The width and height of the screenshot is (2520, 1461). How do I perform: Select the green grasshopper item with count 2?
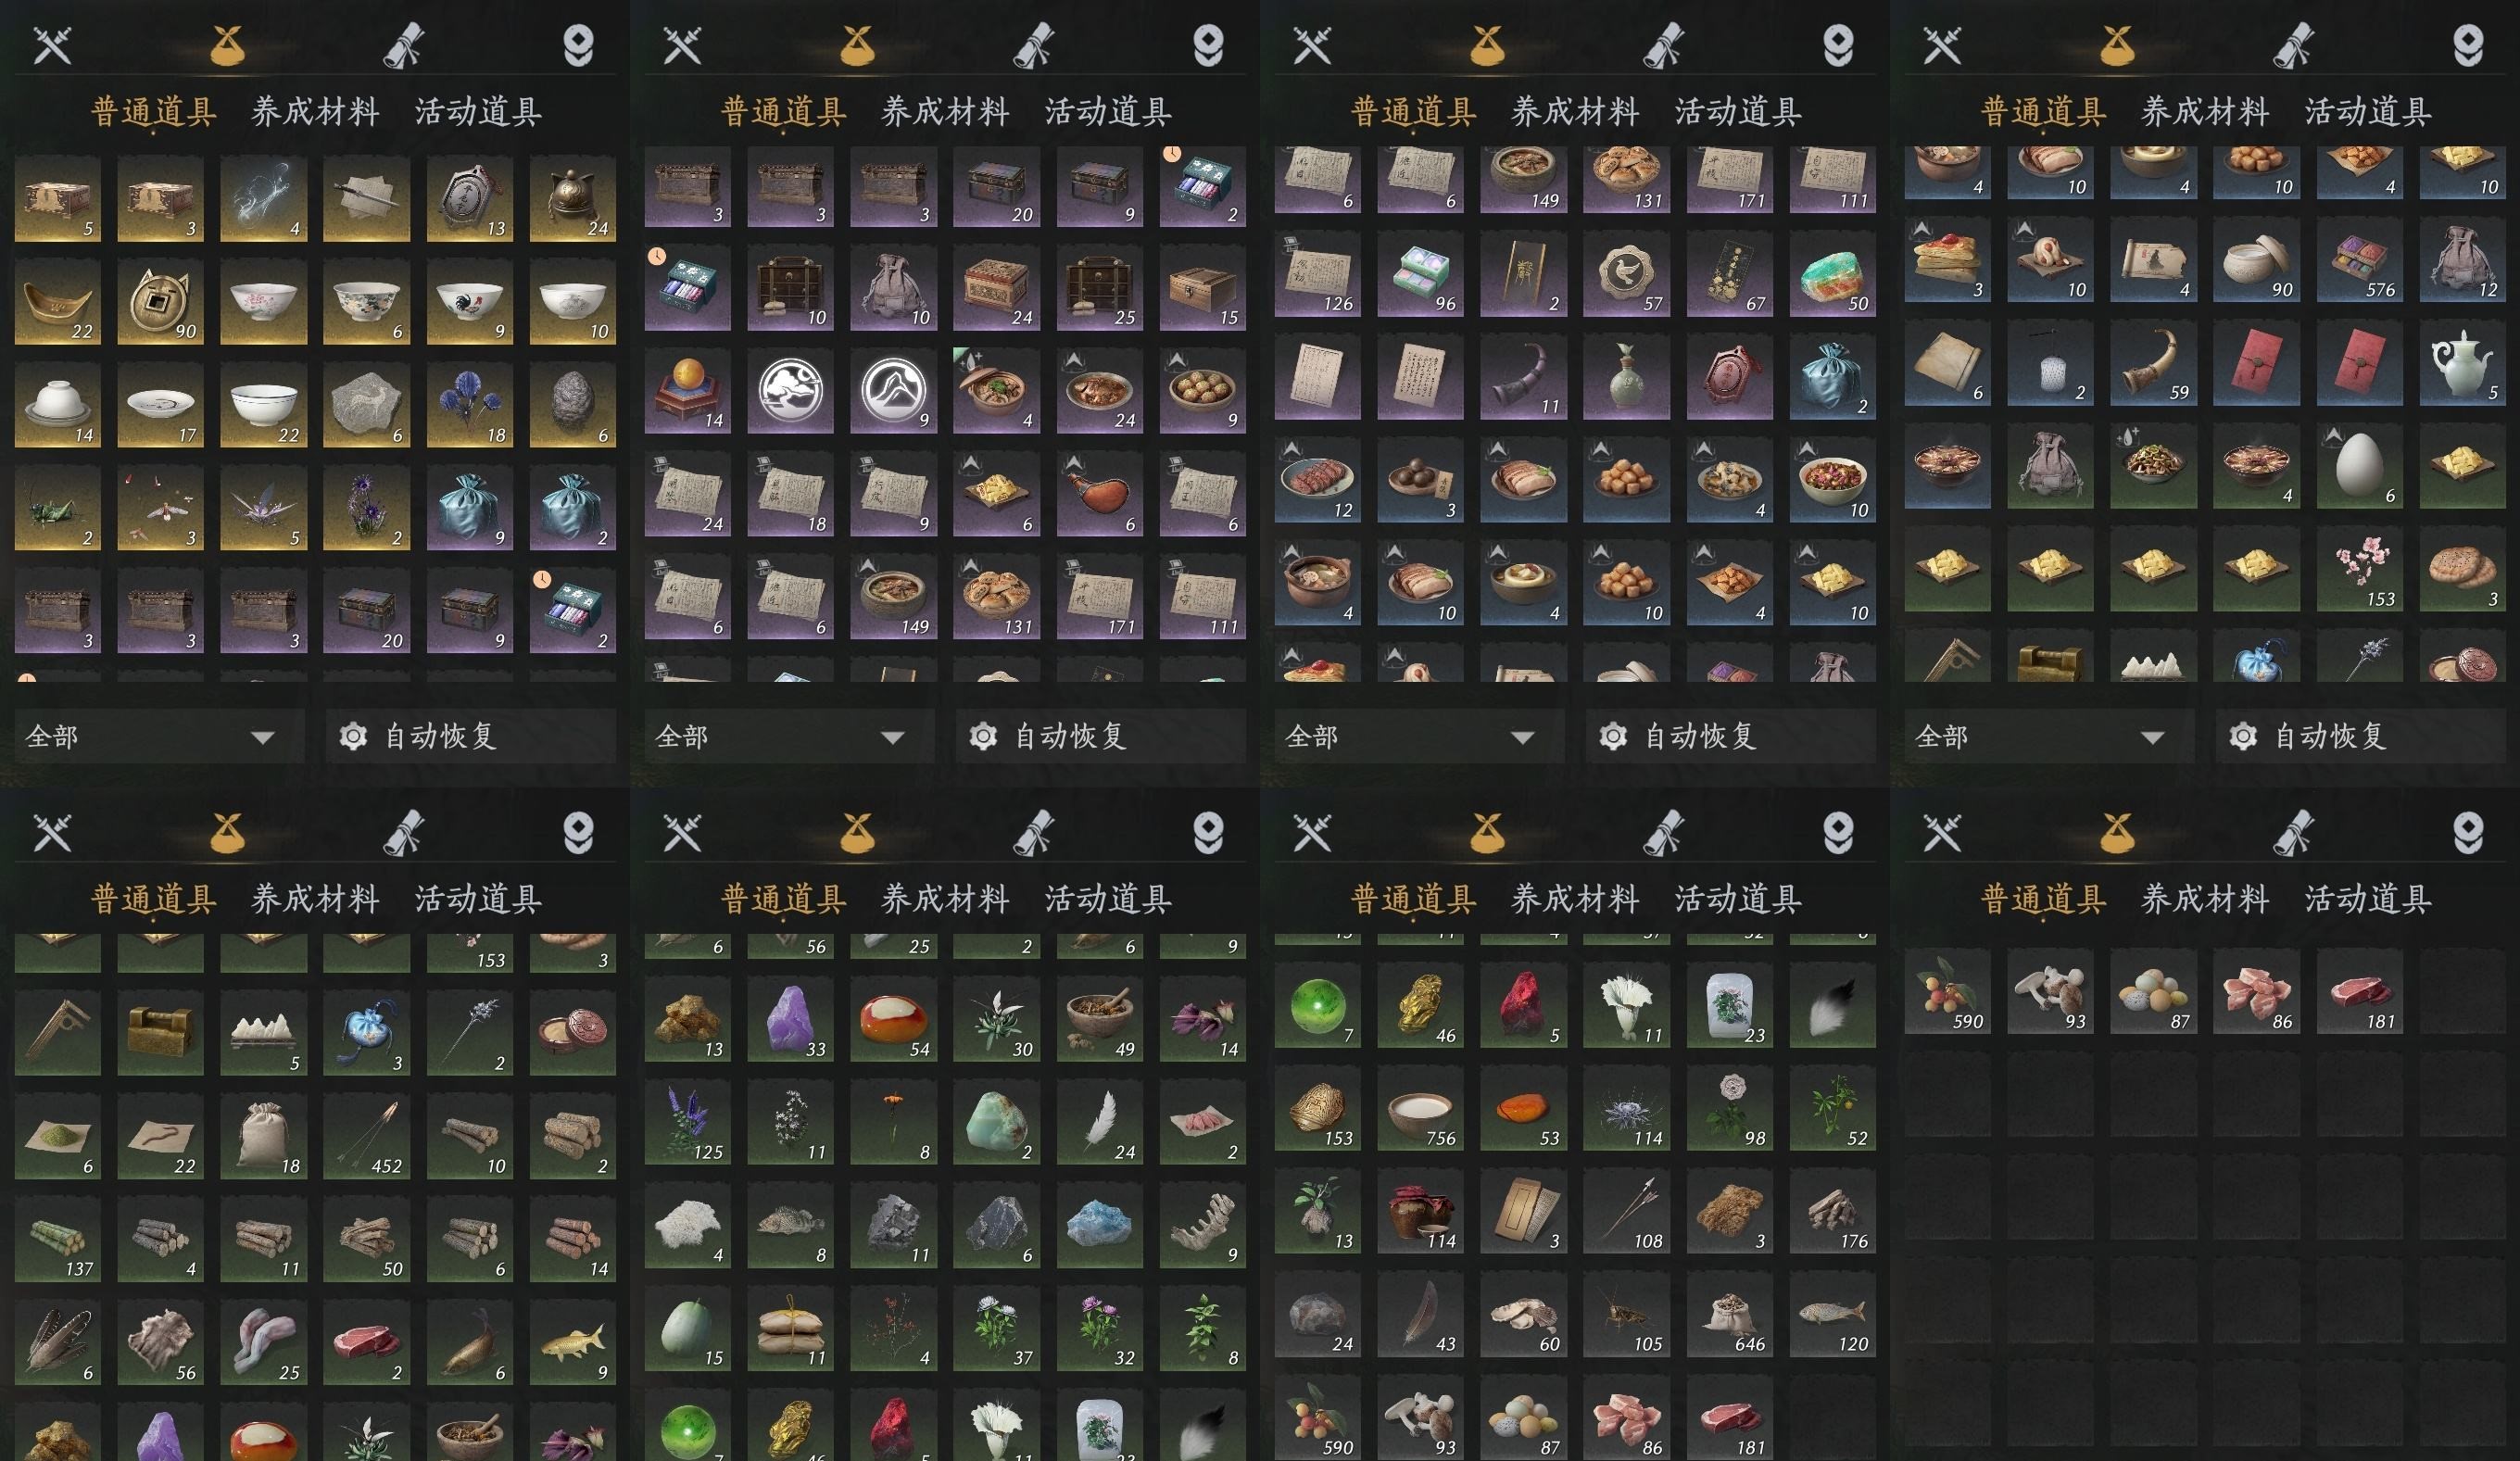coord(57,509)
